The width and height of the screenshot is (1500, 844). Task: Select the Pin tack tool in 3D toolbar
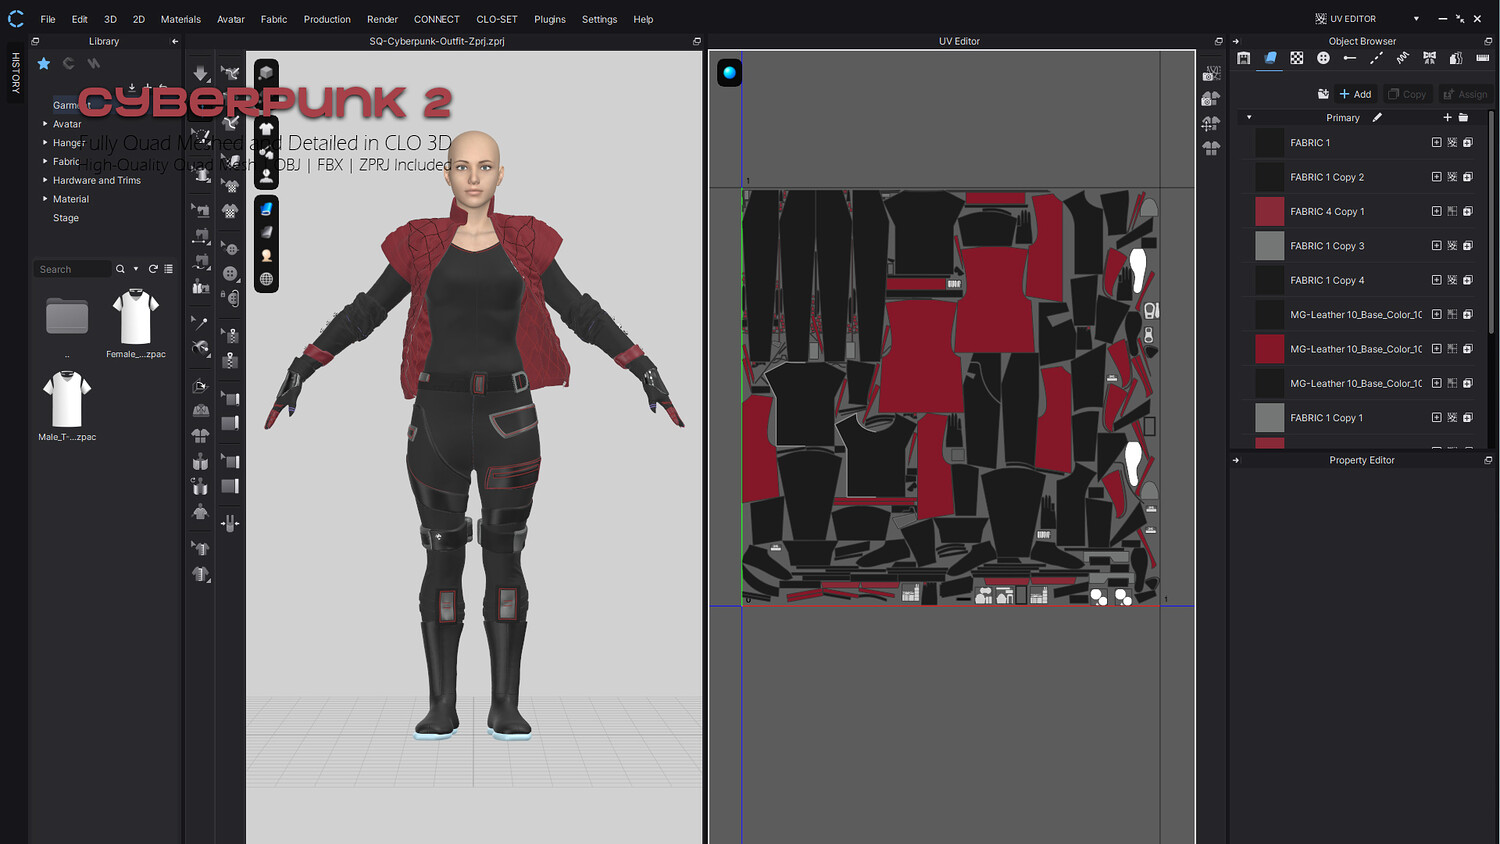coord(200,323)
